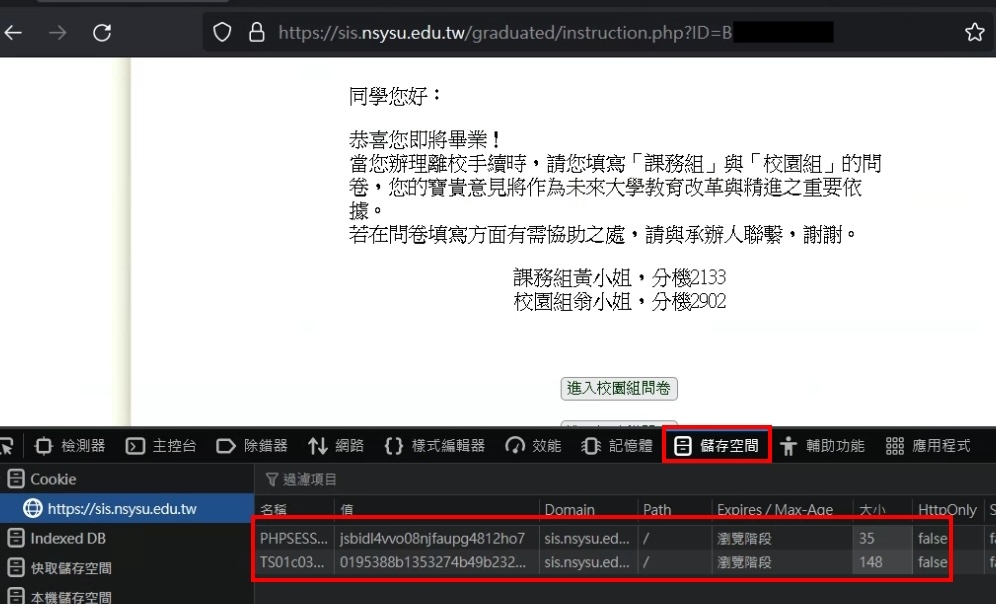The height and width of the screenshot is (604, 996).
Task: Click the value jsbidl4vvo08njfaupg4812ho7
Action: pyautogui.click(x=433, y=539)
